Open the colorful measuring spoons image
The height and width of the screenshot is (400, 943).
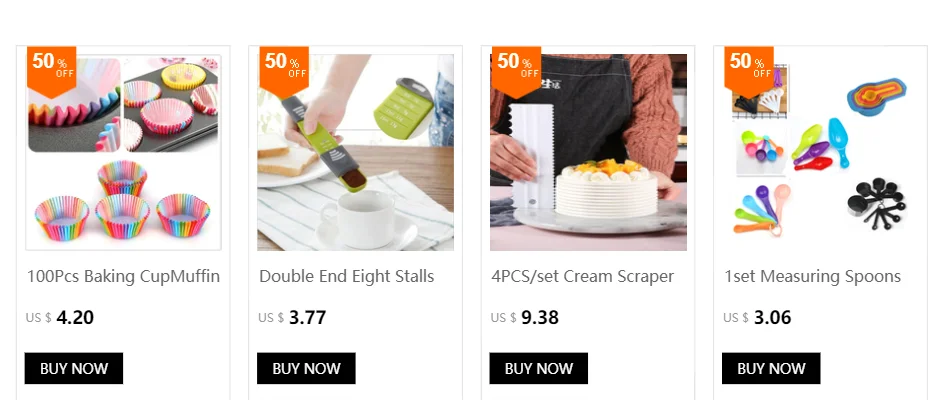point(820,152)
